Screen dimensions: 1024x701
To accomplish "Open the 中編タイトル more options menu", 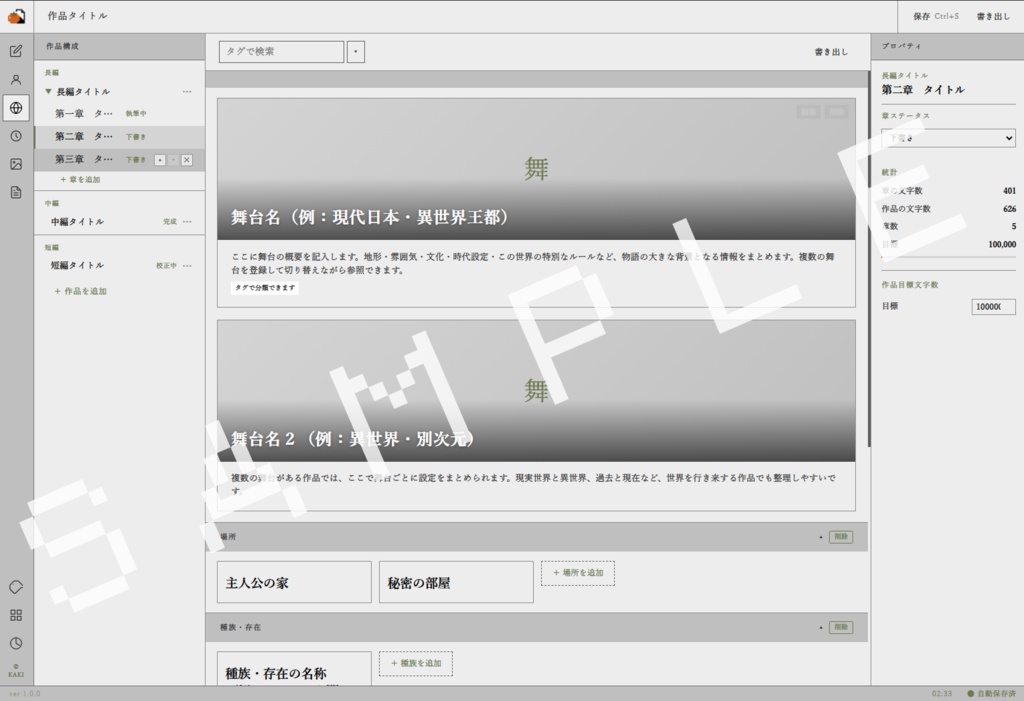I will (187, 221).
